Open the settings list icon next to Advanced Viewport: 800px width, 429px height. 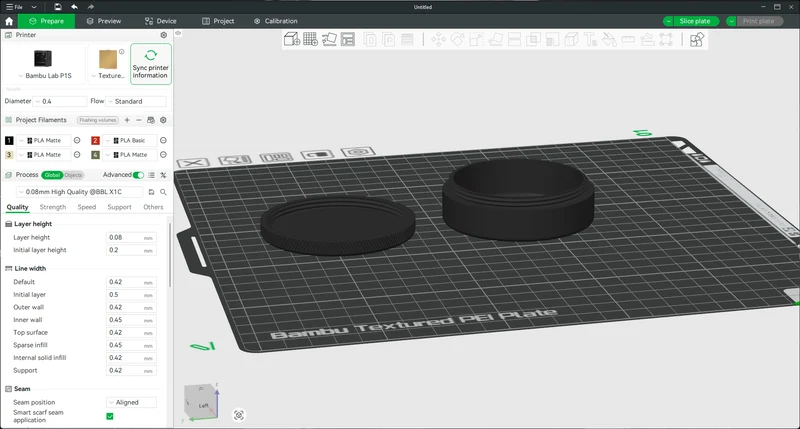152,175
